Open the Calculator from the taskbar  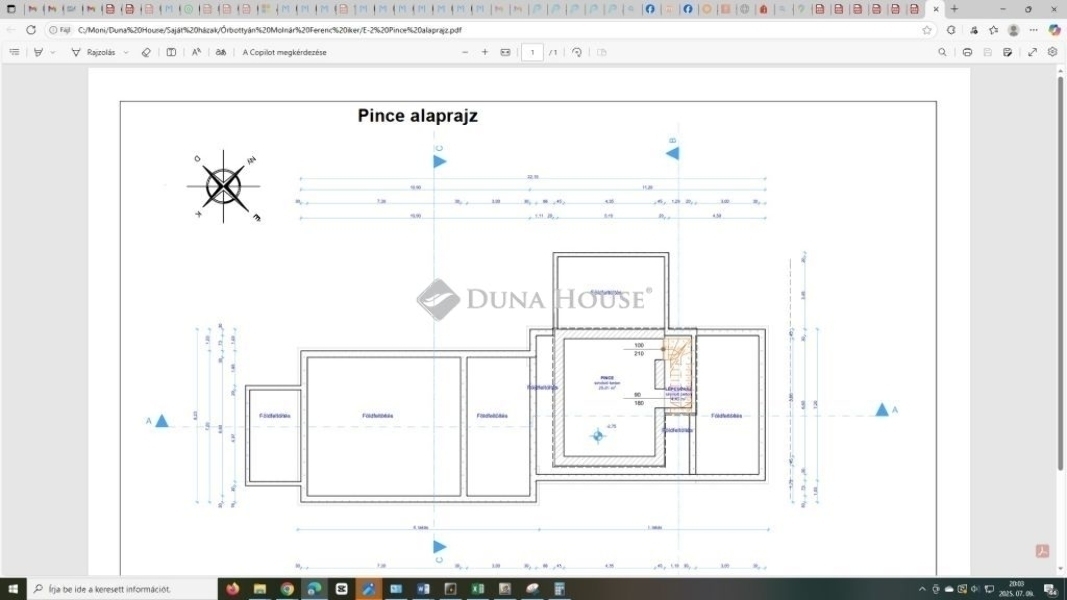pos(559,589)
